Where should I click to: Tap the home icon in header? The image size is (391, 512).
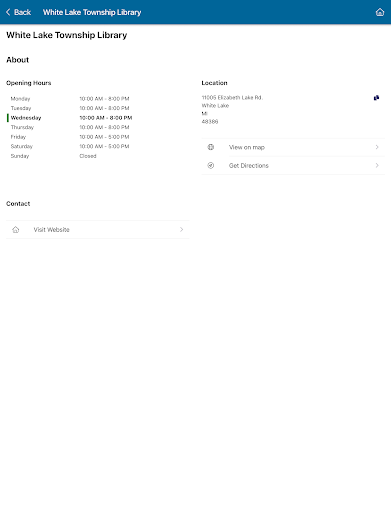click(x=380, y=12)
